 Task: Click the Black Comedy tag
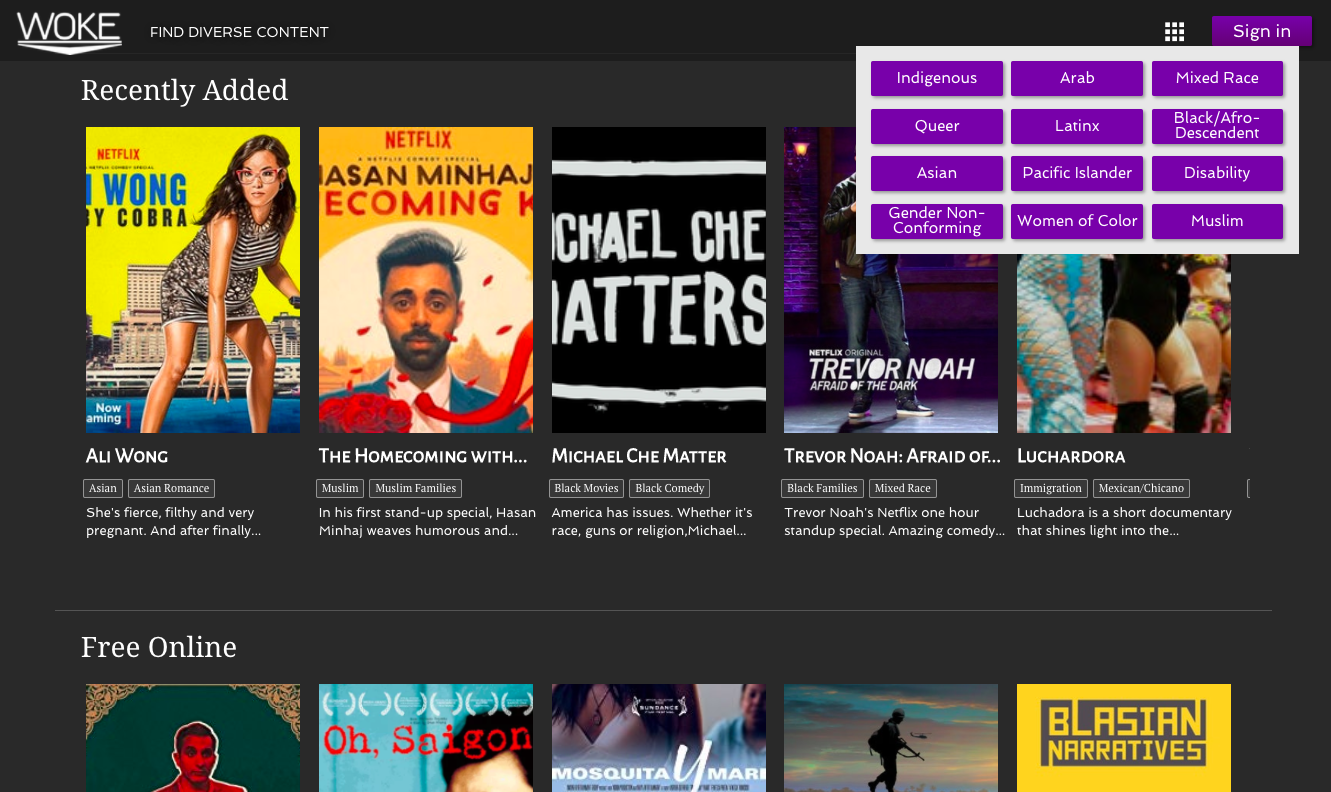tap(670, 489)
